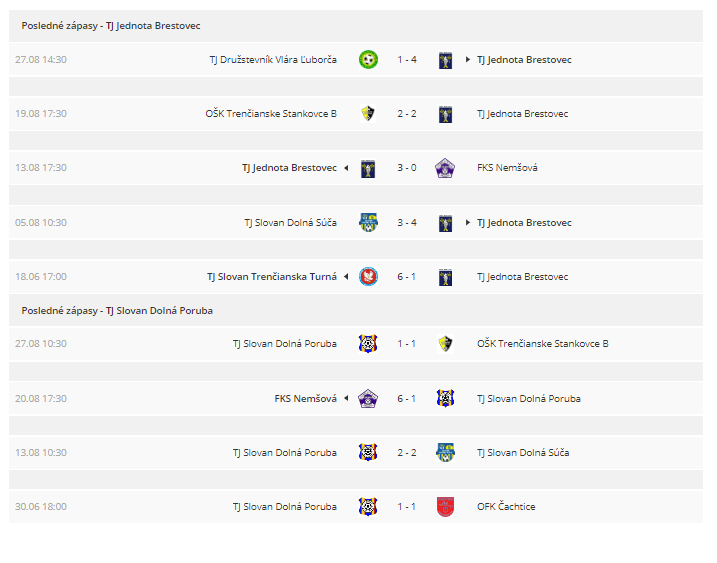Click TJ Družstevník Vlára Ľuborča green club logo
The width and height of the screenshot is (717, 563).
[x=368, y=59]
